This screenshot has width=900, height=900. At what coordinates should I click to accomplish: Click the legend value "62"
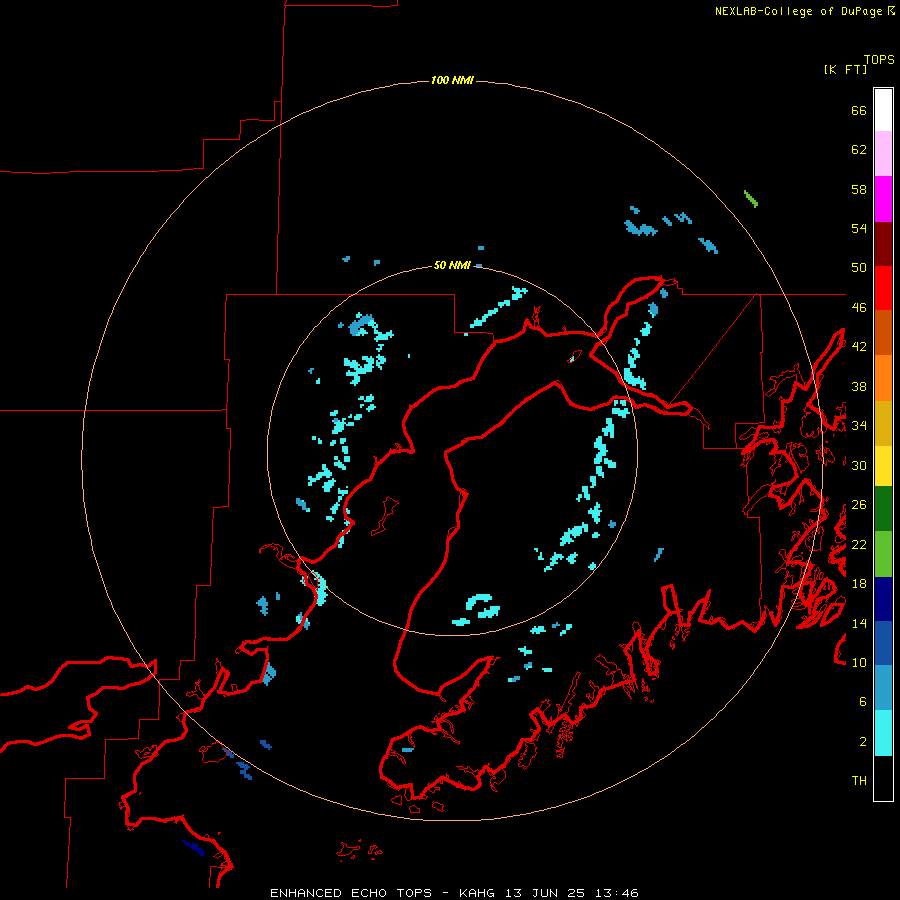pyautogui.click(x=859, y=150)
